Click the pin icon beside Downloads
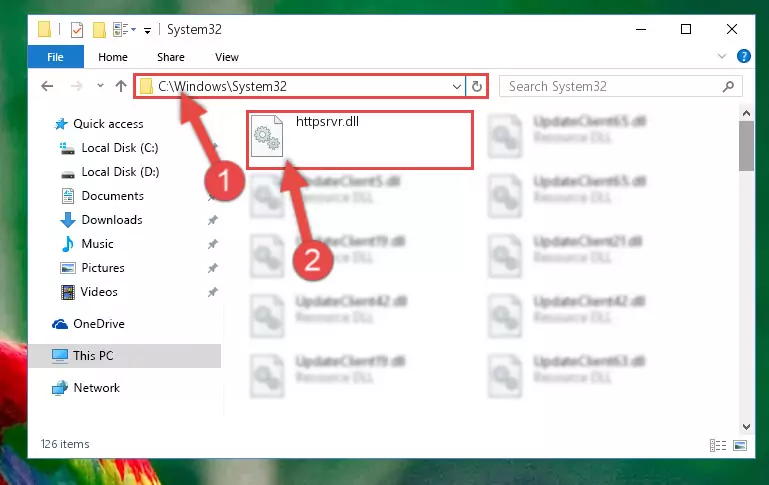 click(212, 220)
